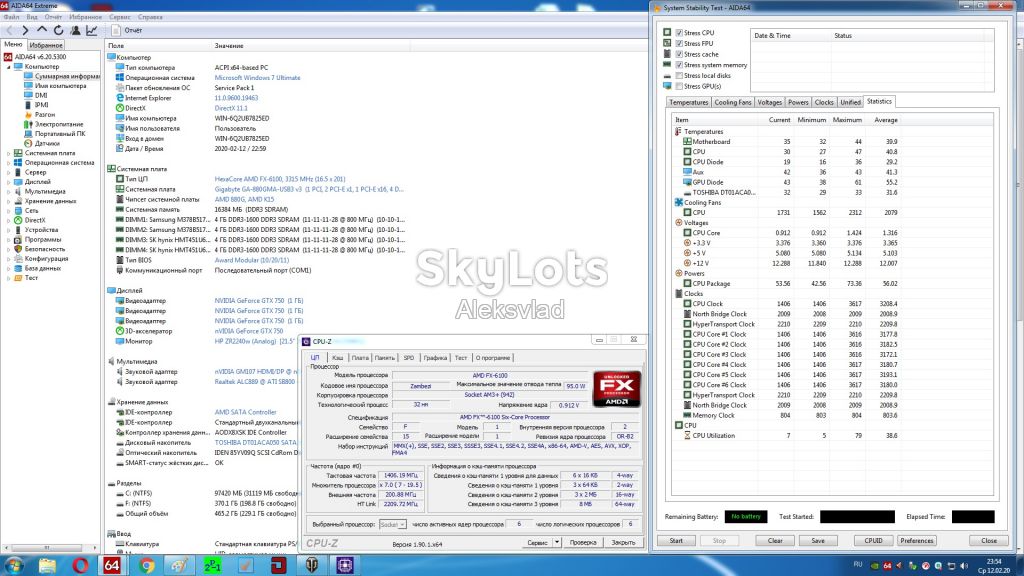Open the graph (stability test) toolbar icon
This screenshot has height=576, width=1024.
tap(92, 30)
